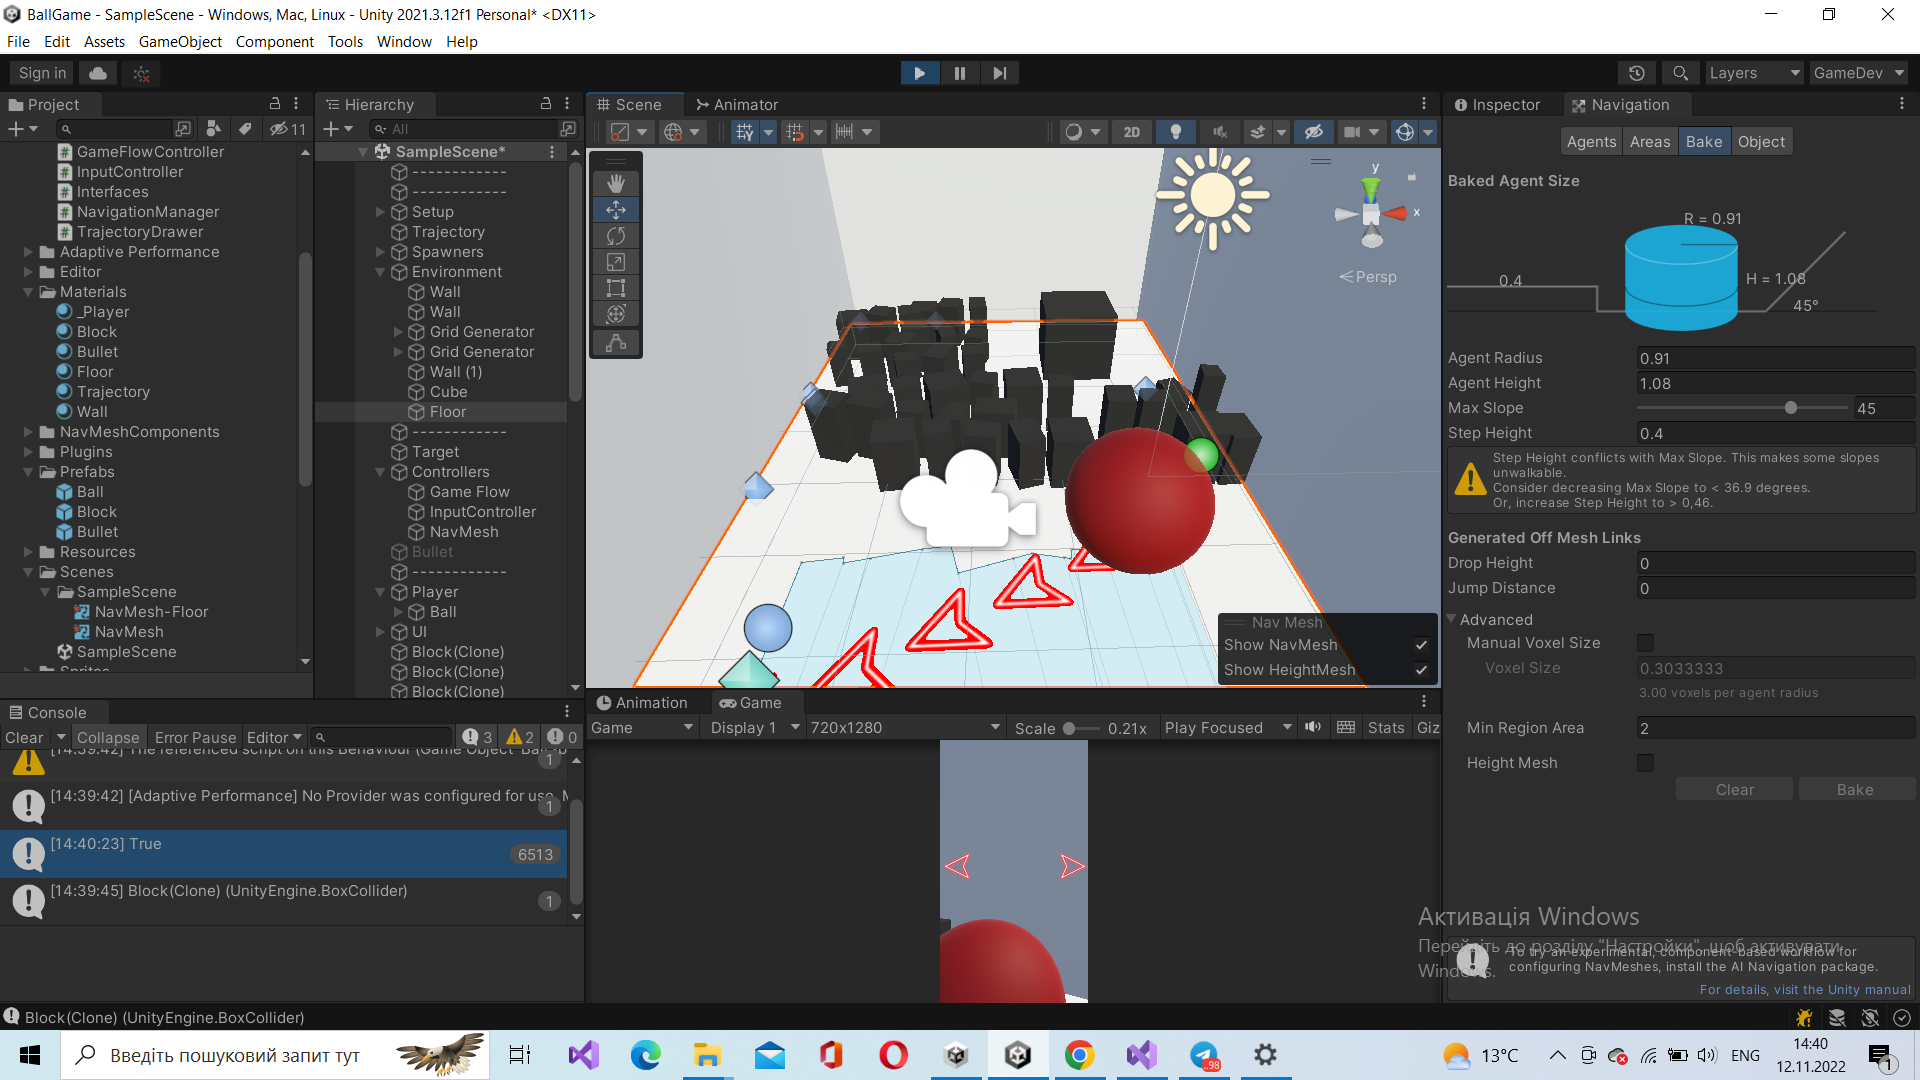Open the Unity manual link

coord(1805,990)
